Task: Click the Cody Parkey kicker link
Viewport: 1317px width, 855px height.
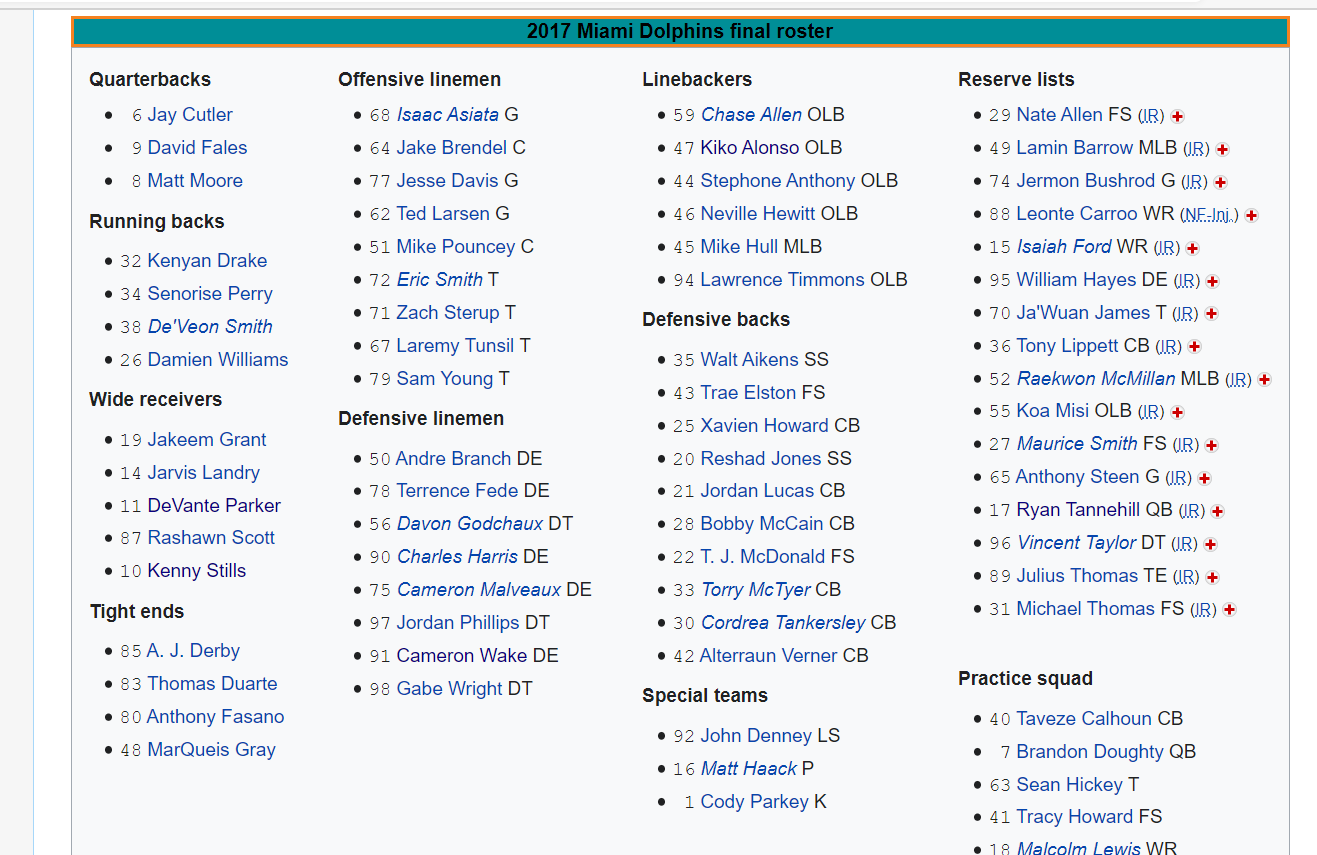Action: tap(754, 802)
